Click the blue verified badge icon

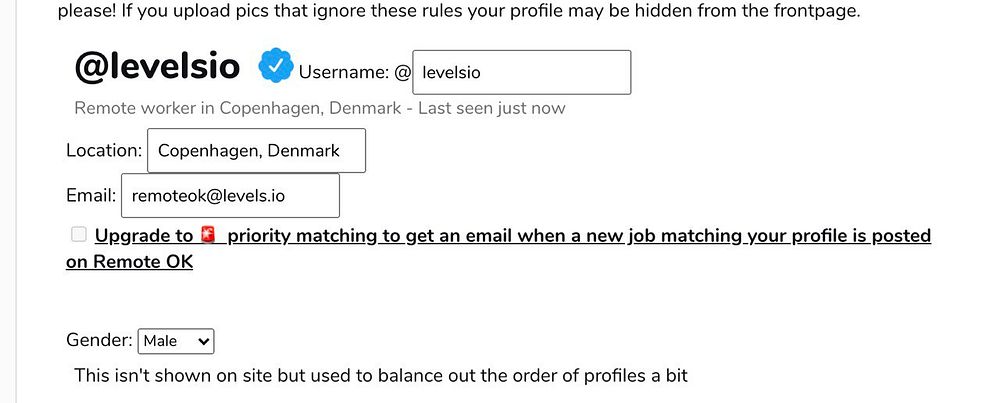point(275,66)
